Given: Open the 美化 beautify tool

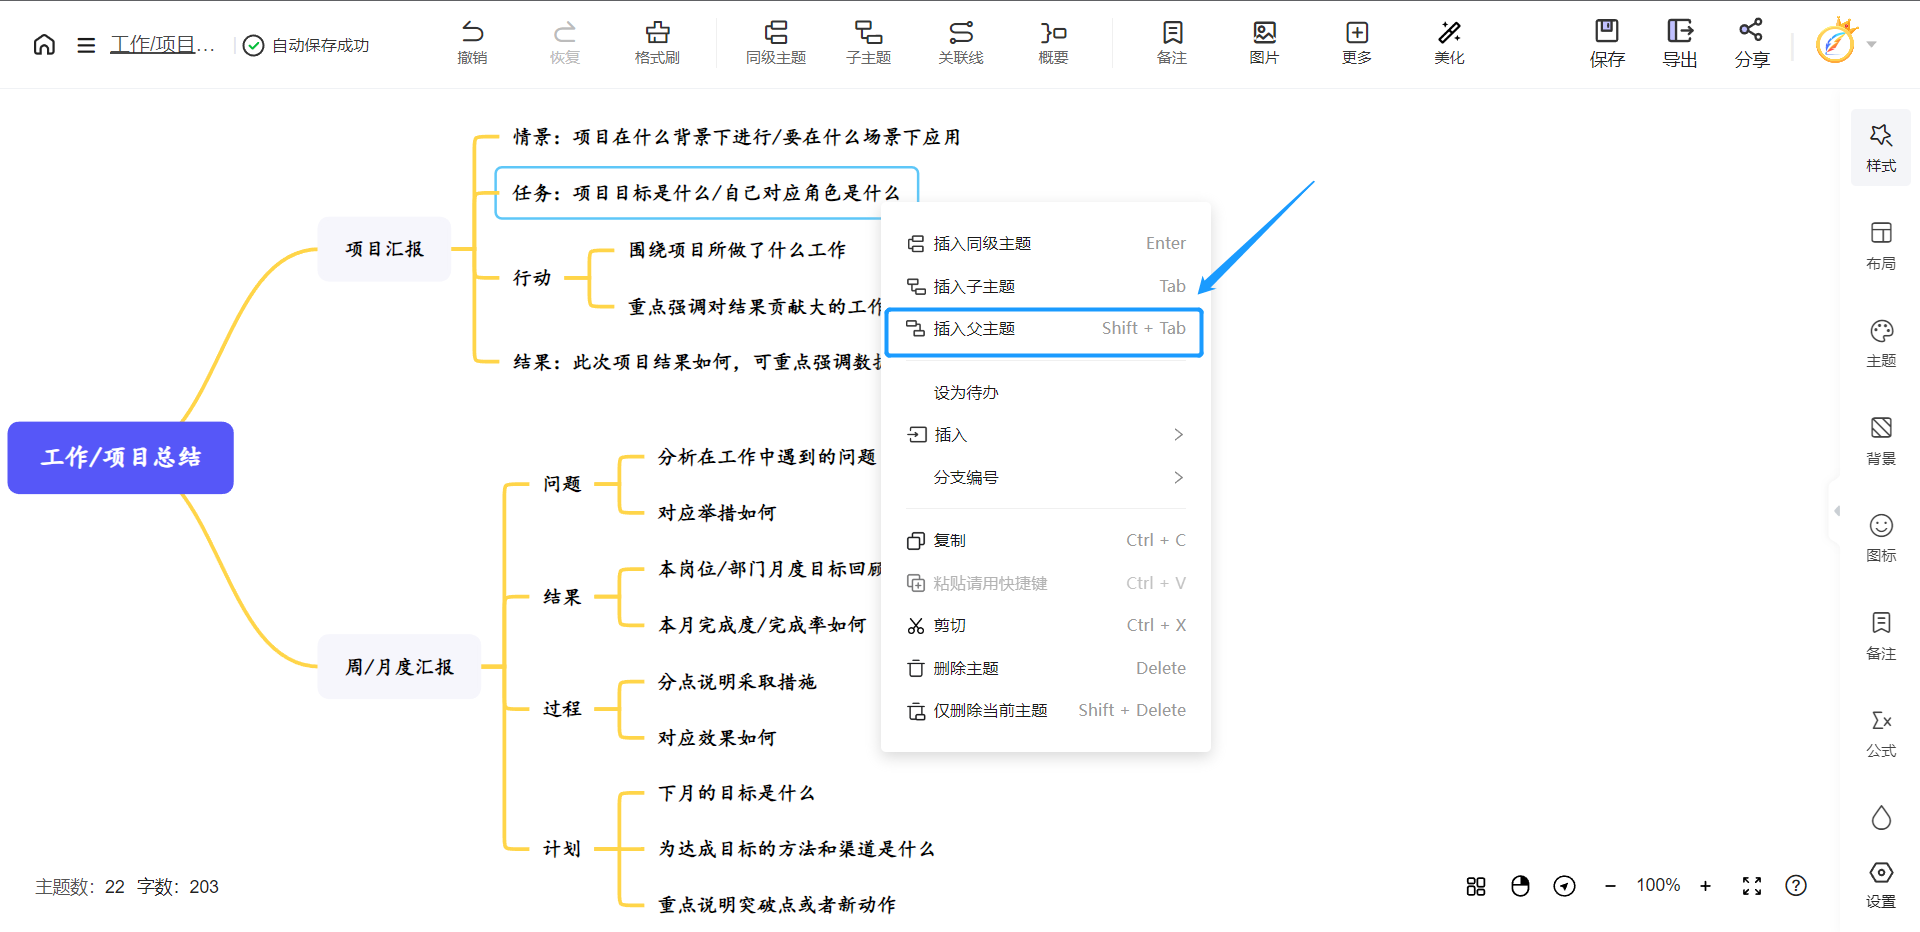Looking at the screenshot, I should [x=1449, y=42].
